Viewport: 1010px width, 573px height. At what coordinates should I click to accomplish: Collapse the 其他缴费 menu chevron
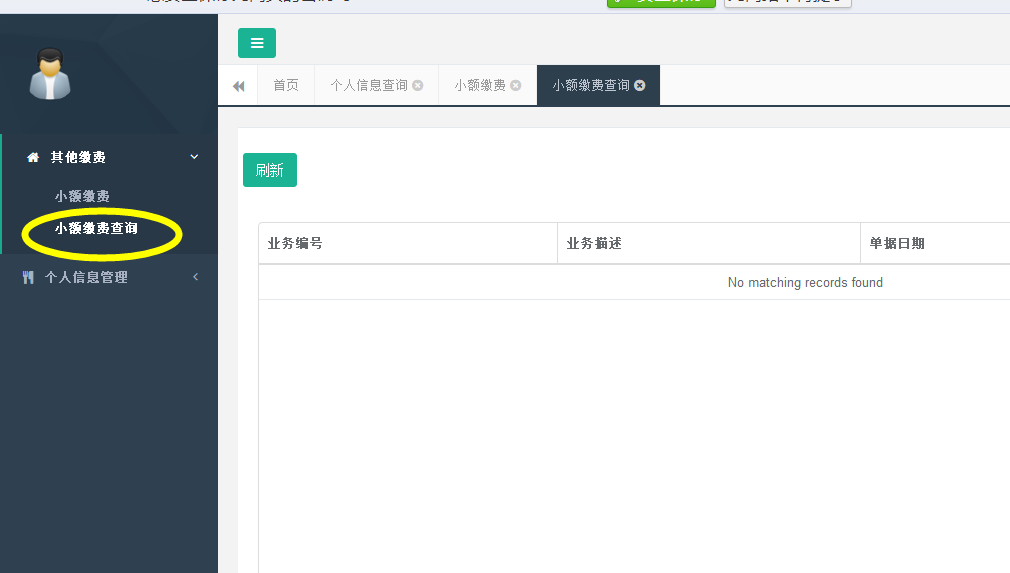[194, 157]
